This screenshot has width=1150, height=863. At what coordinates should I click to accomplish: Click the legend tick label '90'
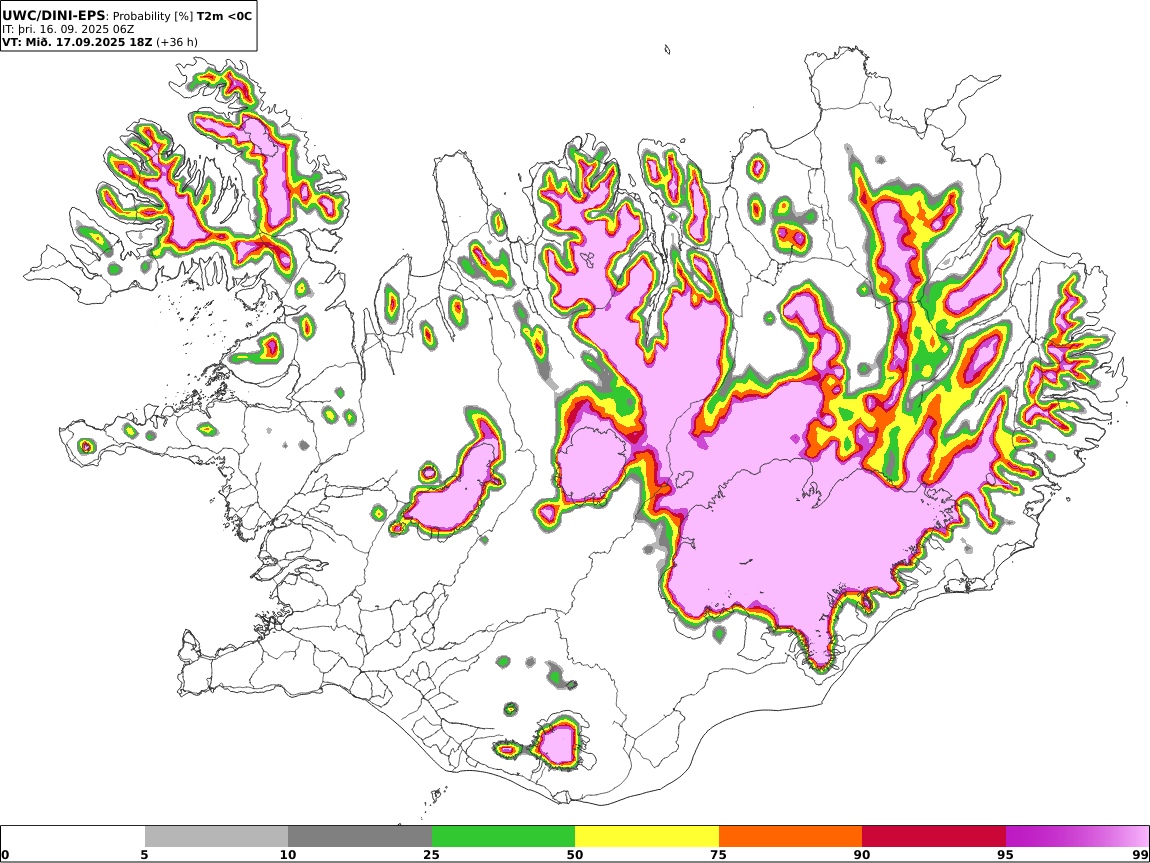pyautogui.click(x=862, y=855)
